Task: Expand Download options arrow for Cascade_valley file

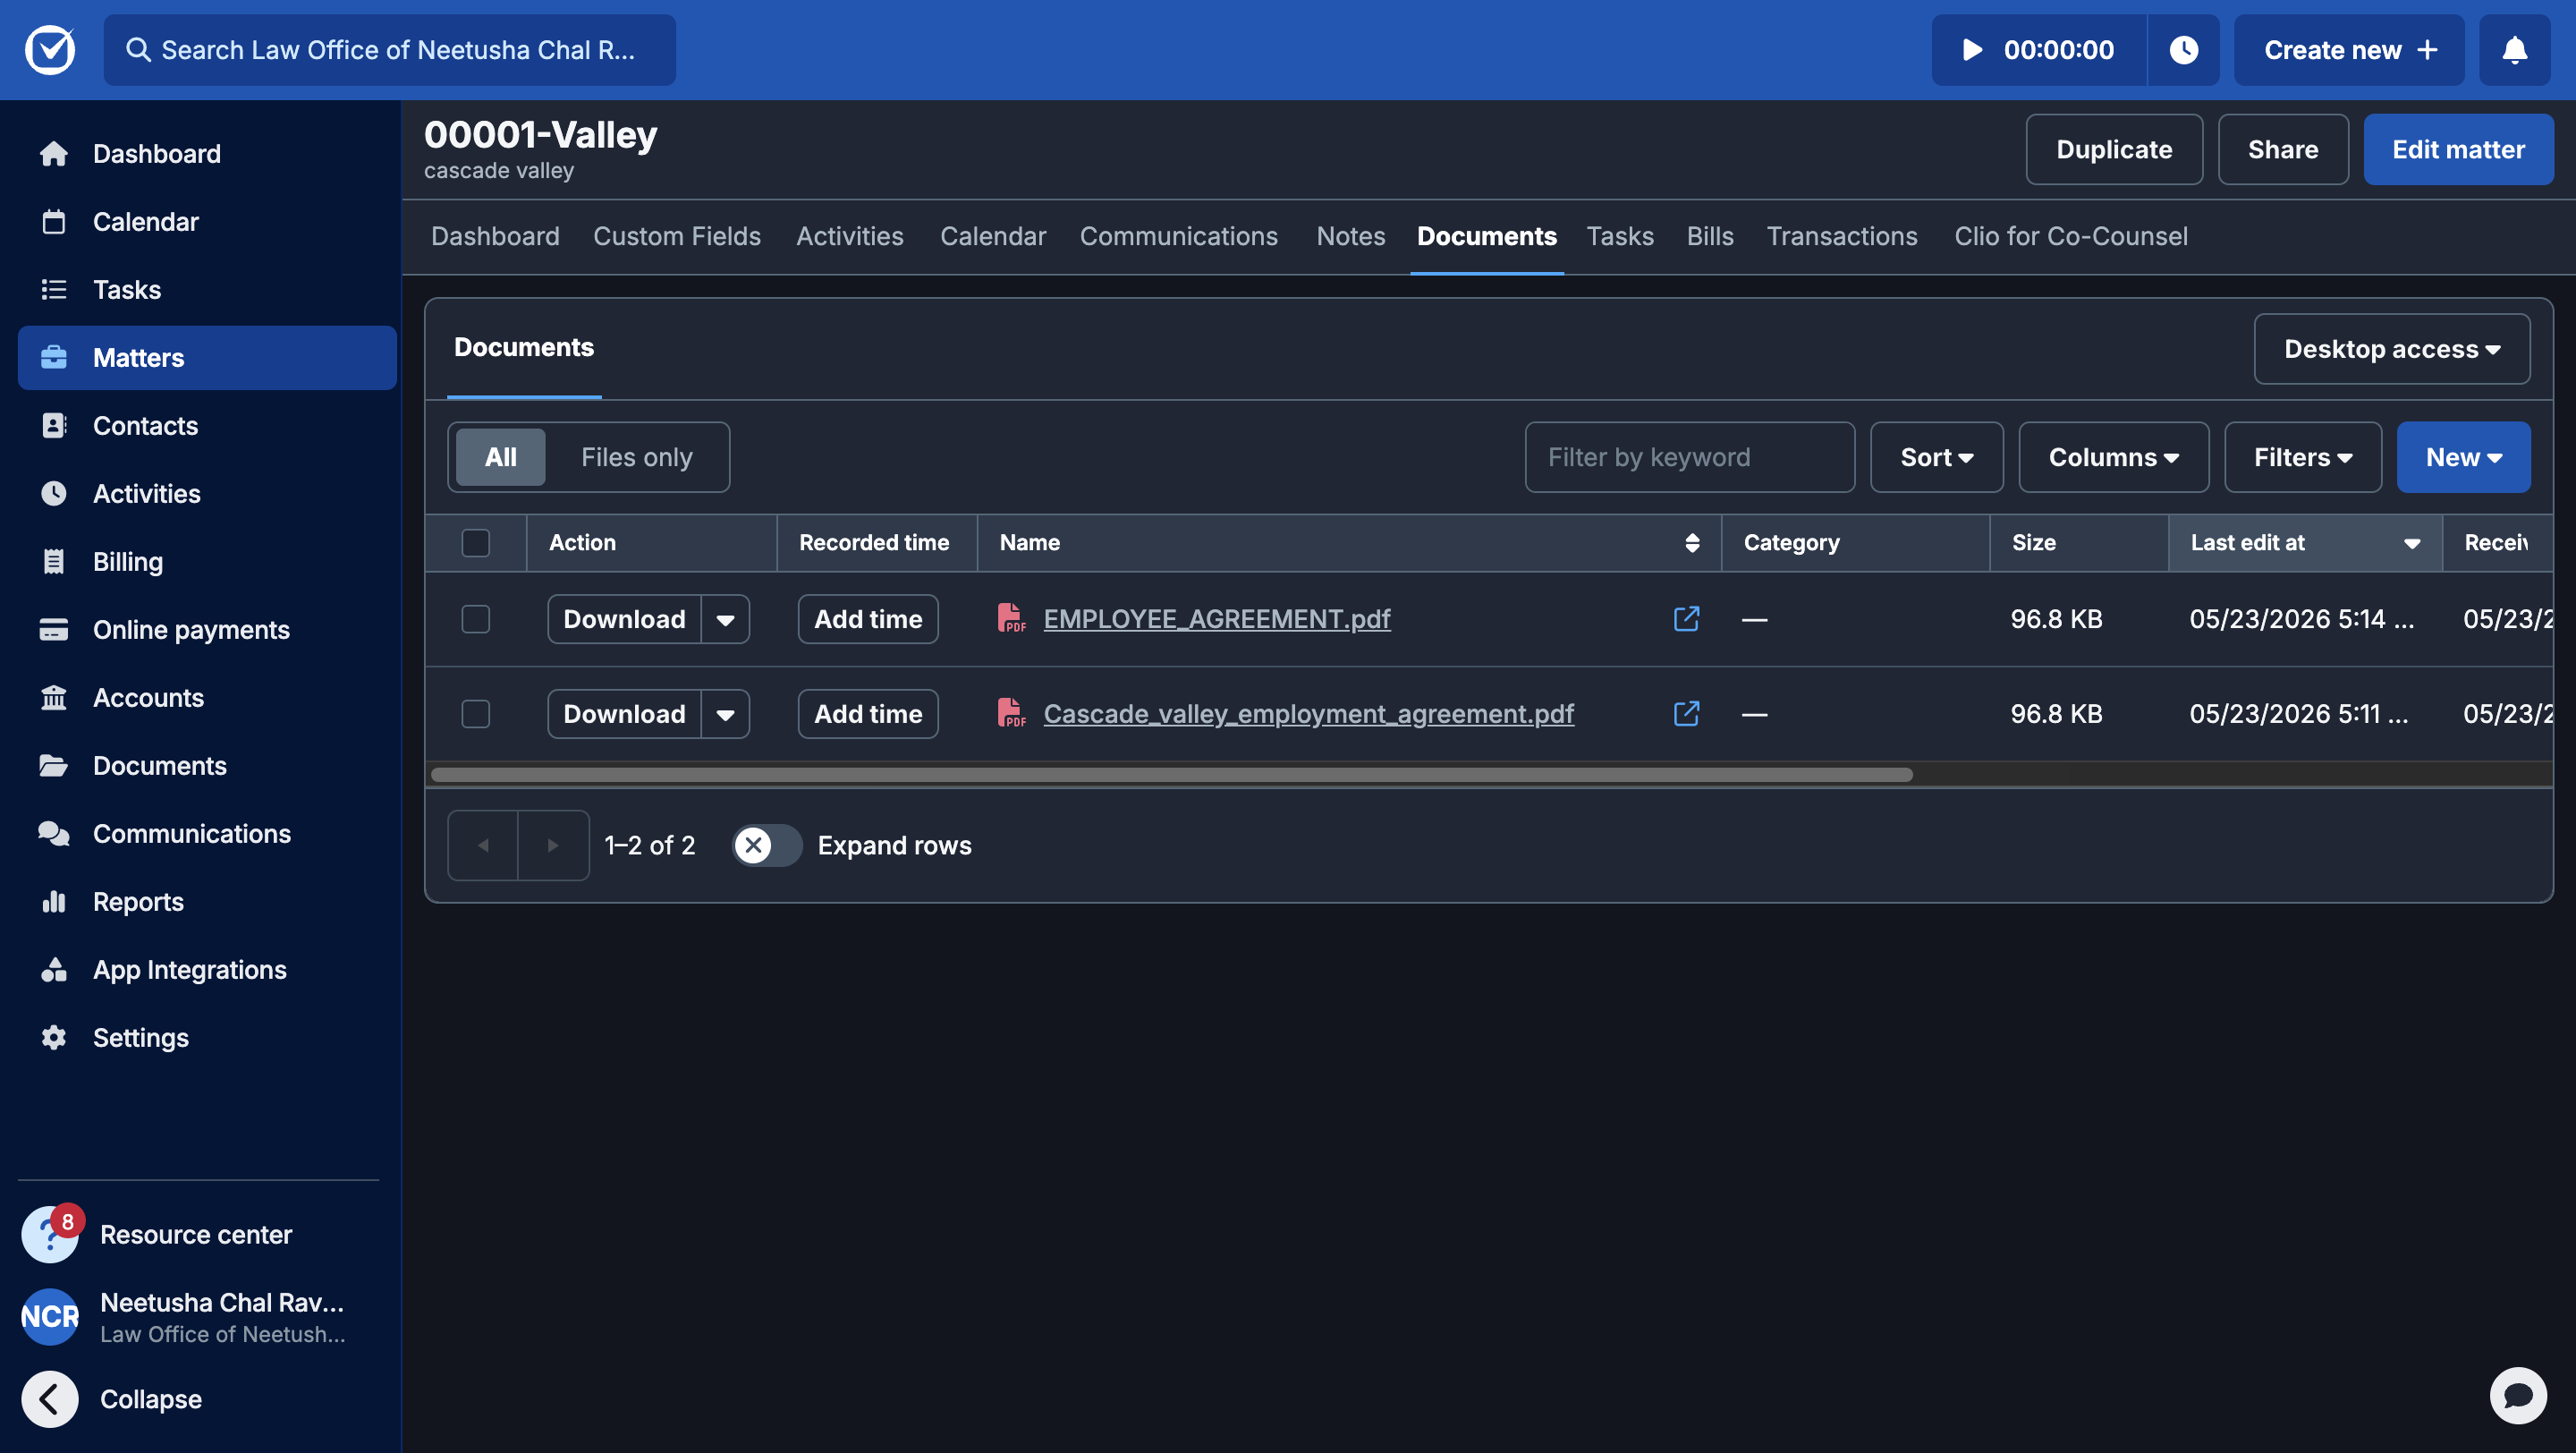Action: (726, 714)
